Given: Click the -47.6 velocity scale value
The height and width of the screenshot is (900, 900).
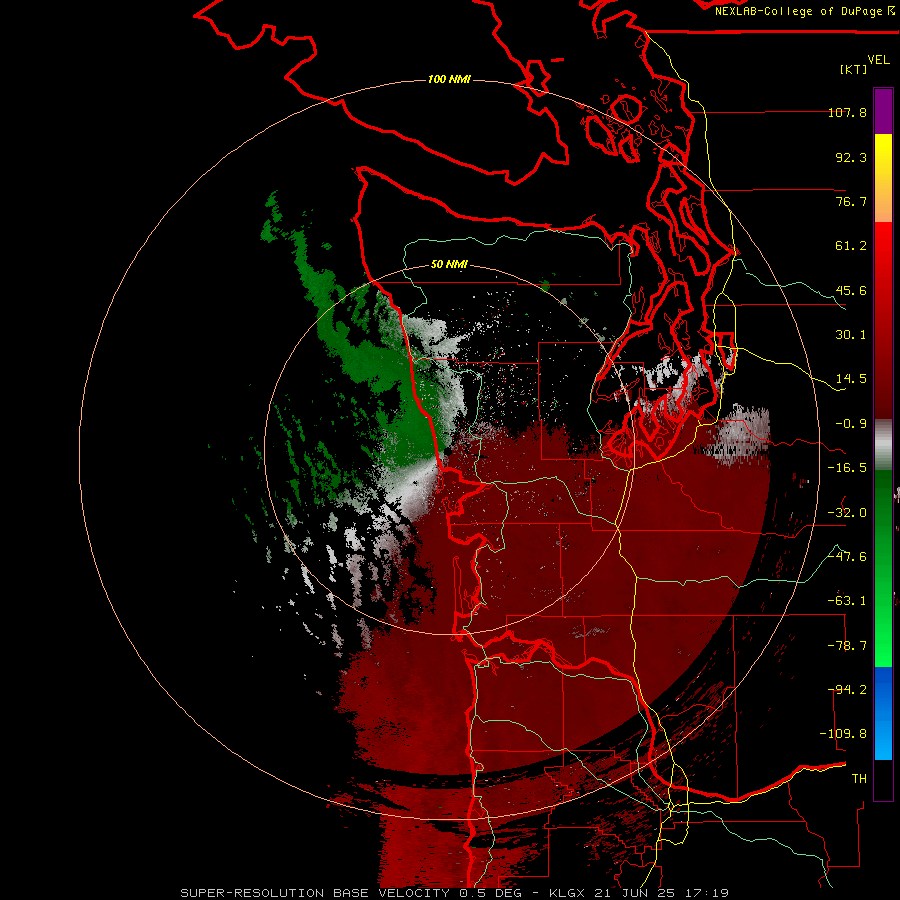Looking at the screenshot, I should pos(847,557).
